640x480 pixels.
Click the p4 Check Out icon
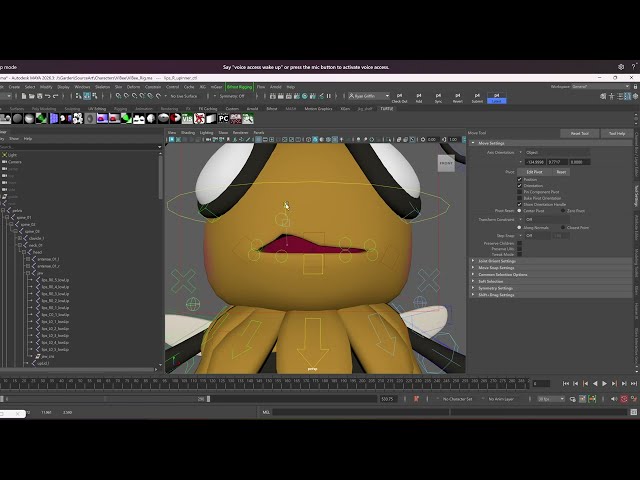point(399,98)
